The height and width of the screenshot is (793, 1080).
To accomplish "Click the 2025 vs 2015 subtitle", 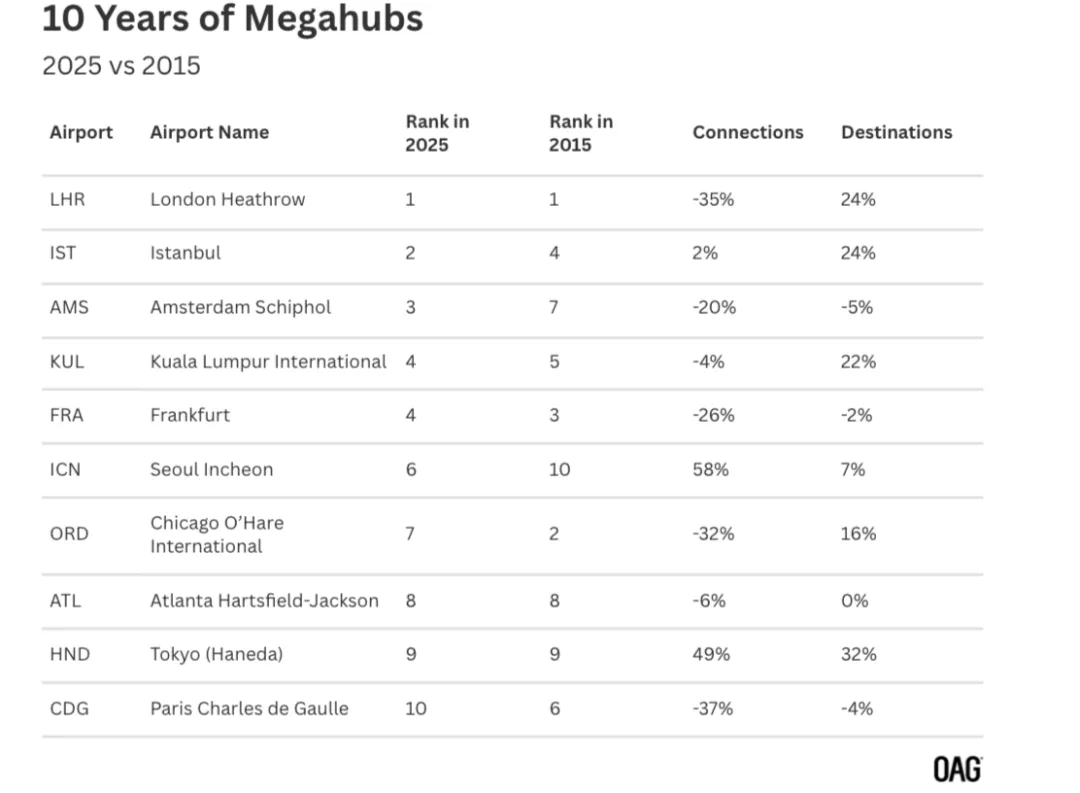I will (121, 66).
